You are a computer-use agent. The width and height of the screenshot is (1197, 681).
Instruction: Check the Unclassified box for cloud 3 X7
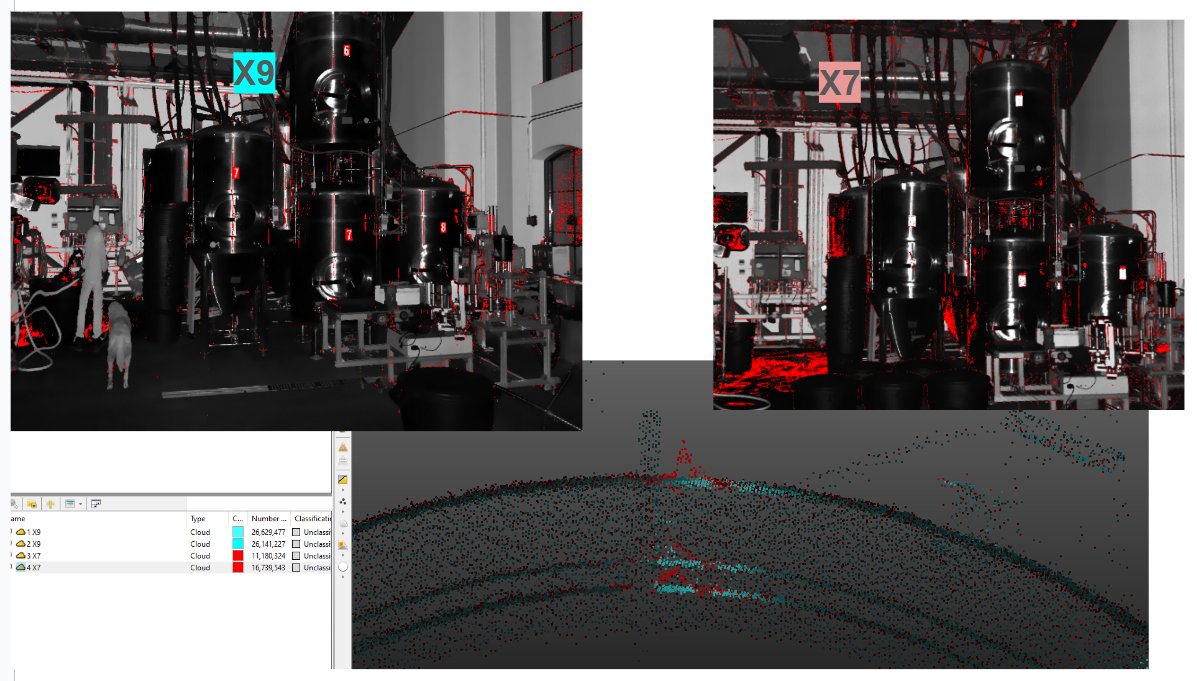coord(297,556)
